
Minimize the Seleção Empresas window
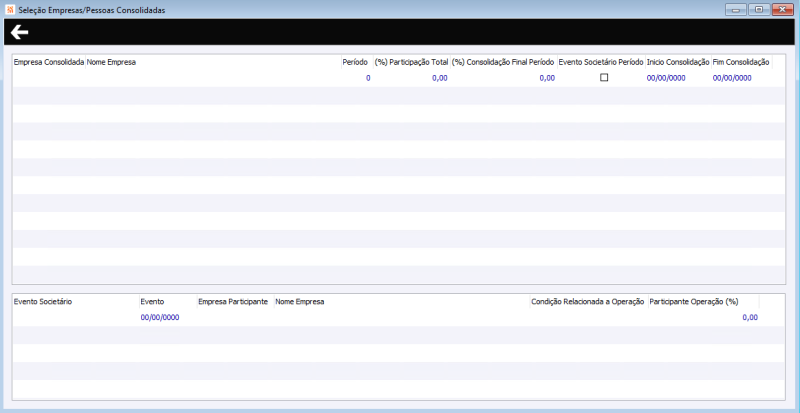pyautogui.click(x=736, y=10)
